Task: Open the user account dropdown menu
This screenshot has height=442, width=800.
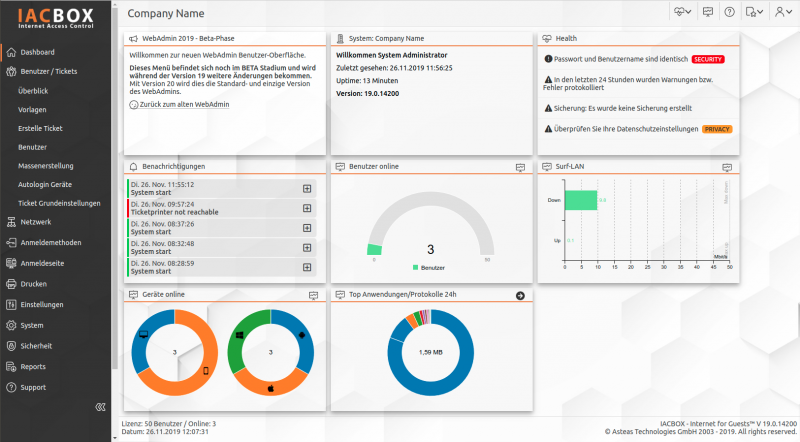Action: tap(781, 11)
